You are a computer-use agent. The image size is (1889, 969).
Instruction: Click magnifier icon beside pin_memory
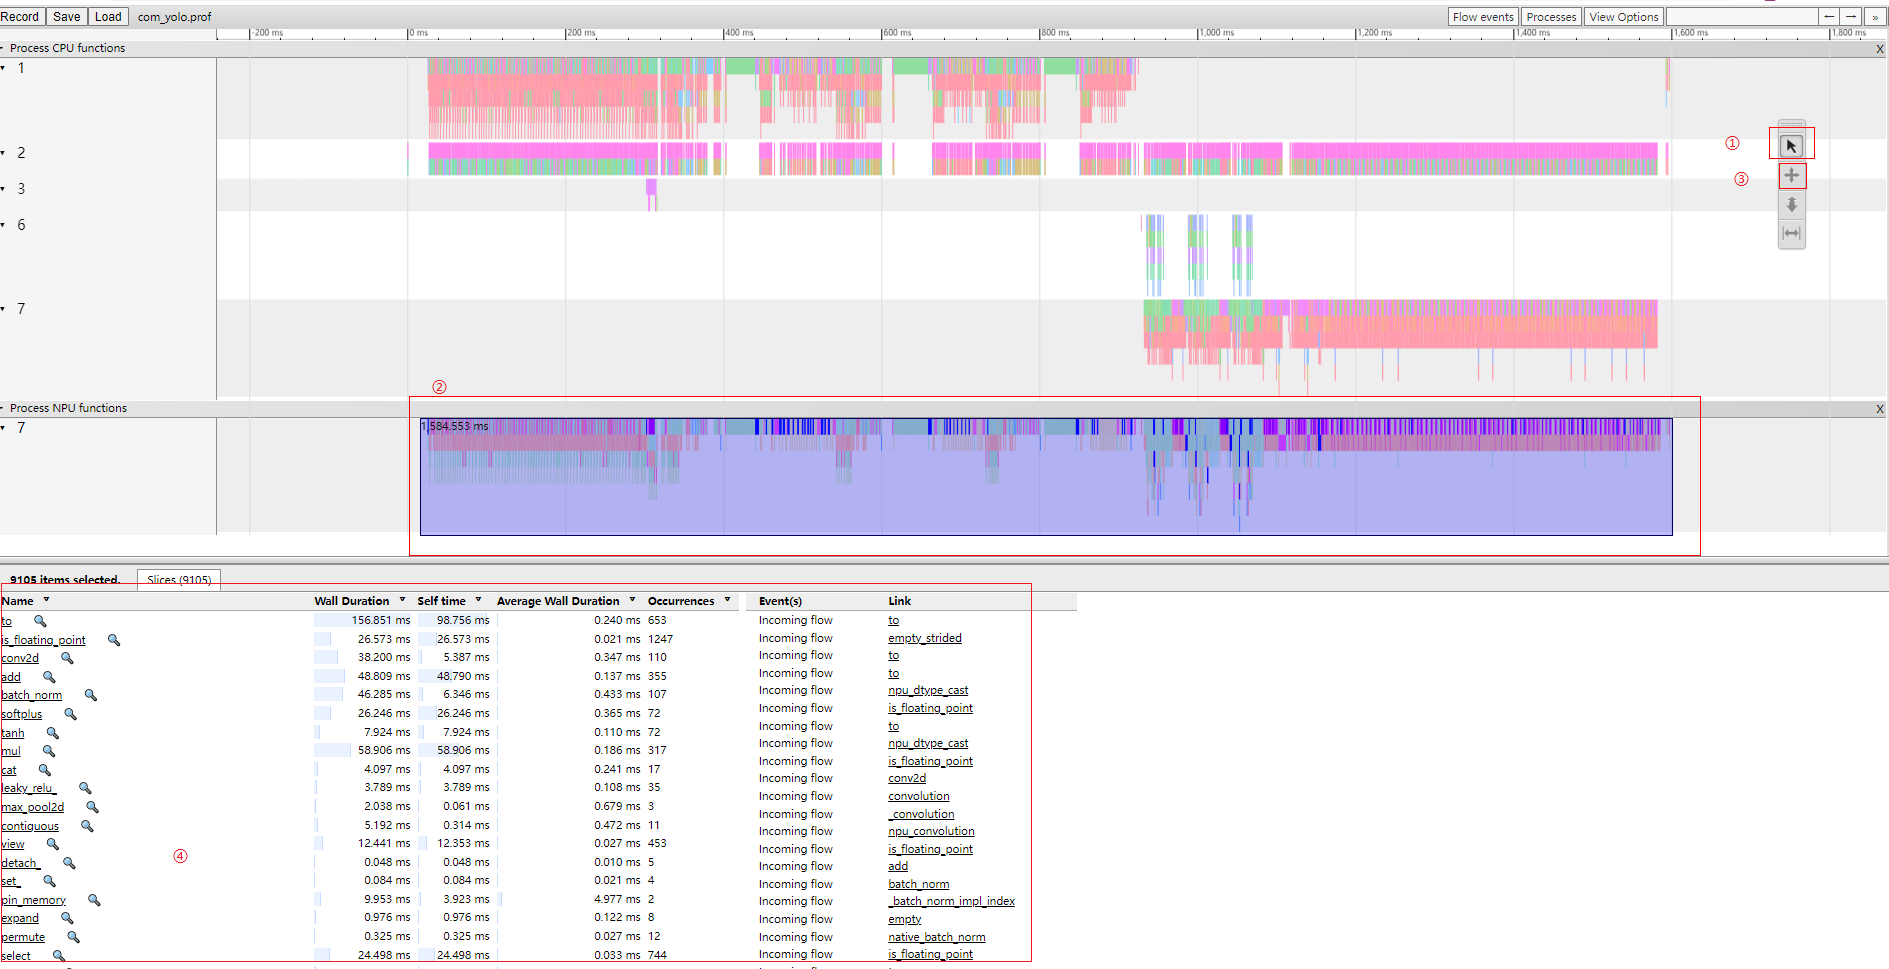[94, 900]
